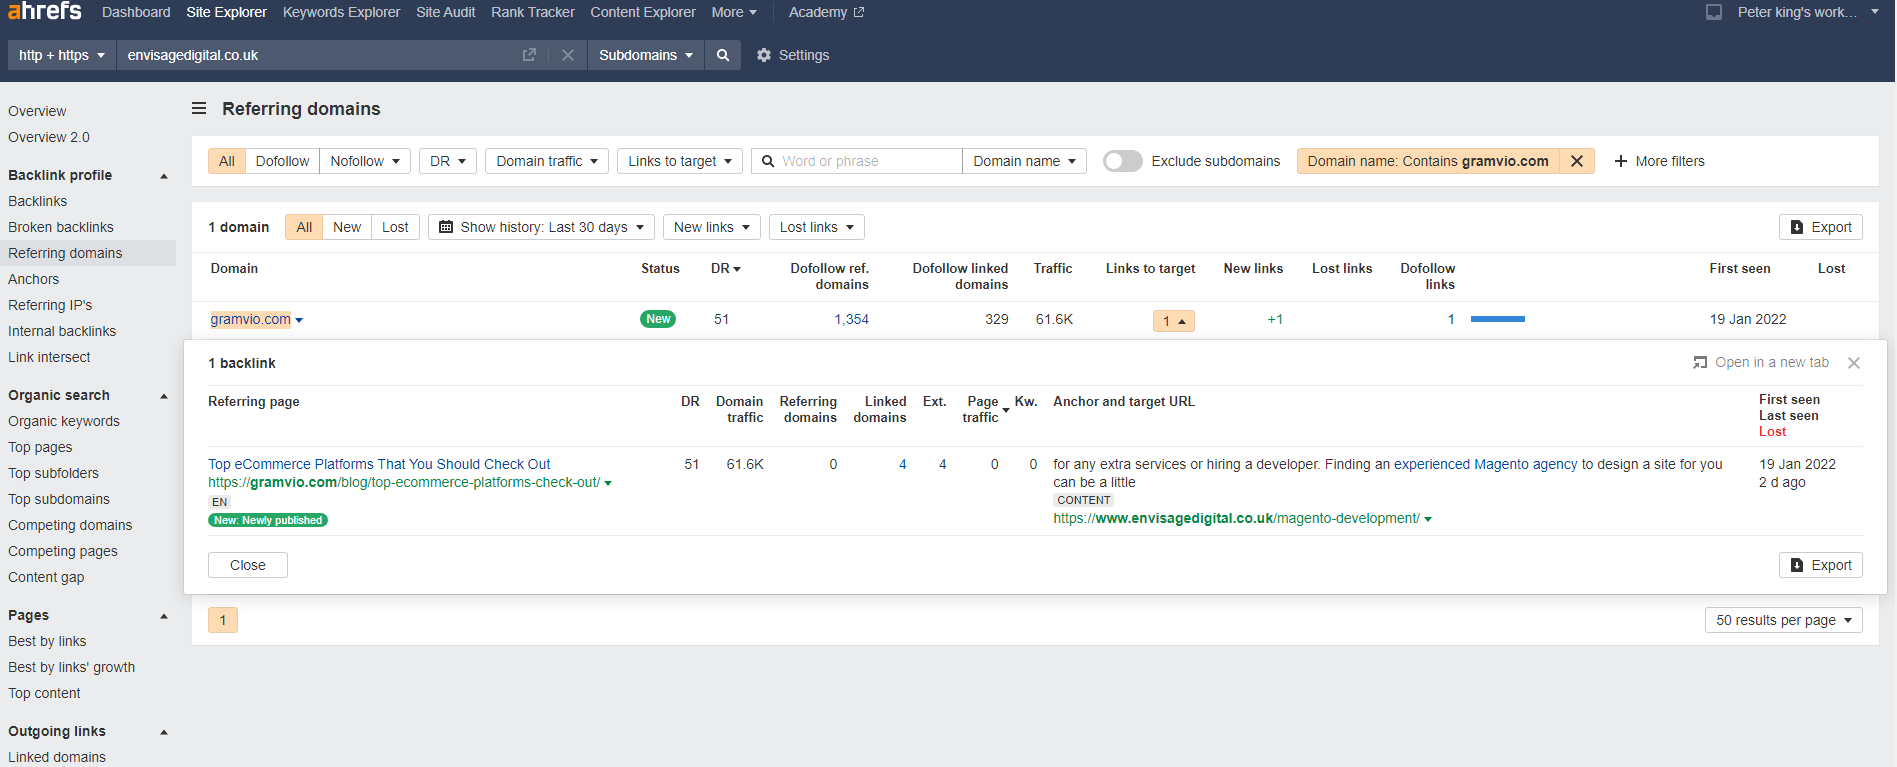1897x767 pixels.
Task: Open Domain traffic filter dropdown
Action: tap(547, 161)
